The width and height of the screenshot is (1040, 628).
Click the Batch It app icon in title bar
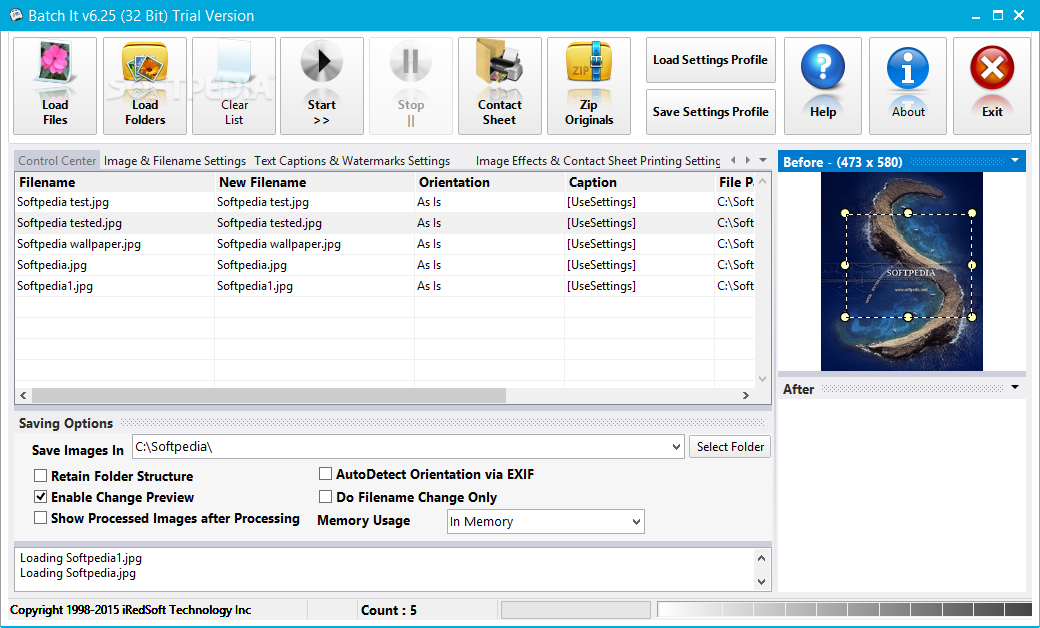16,15
